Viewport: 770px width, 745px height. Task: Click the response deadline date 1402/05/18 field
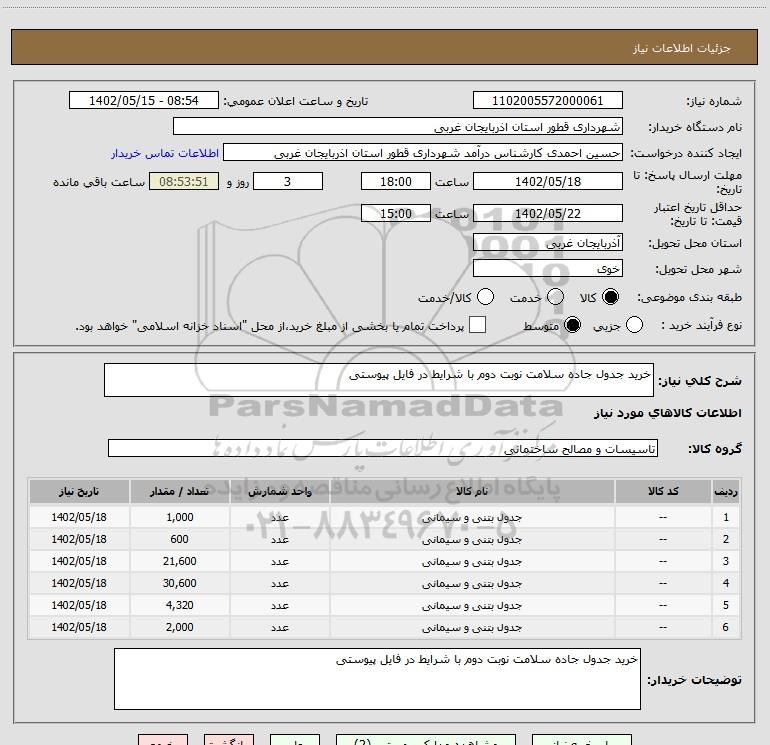(x=548, y=181)
